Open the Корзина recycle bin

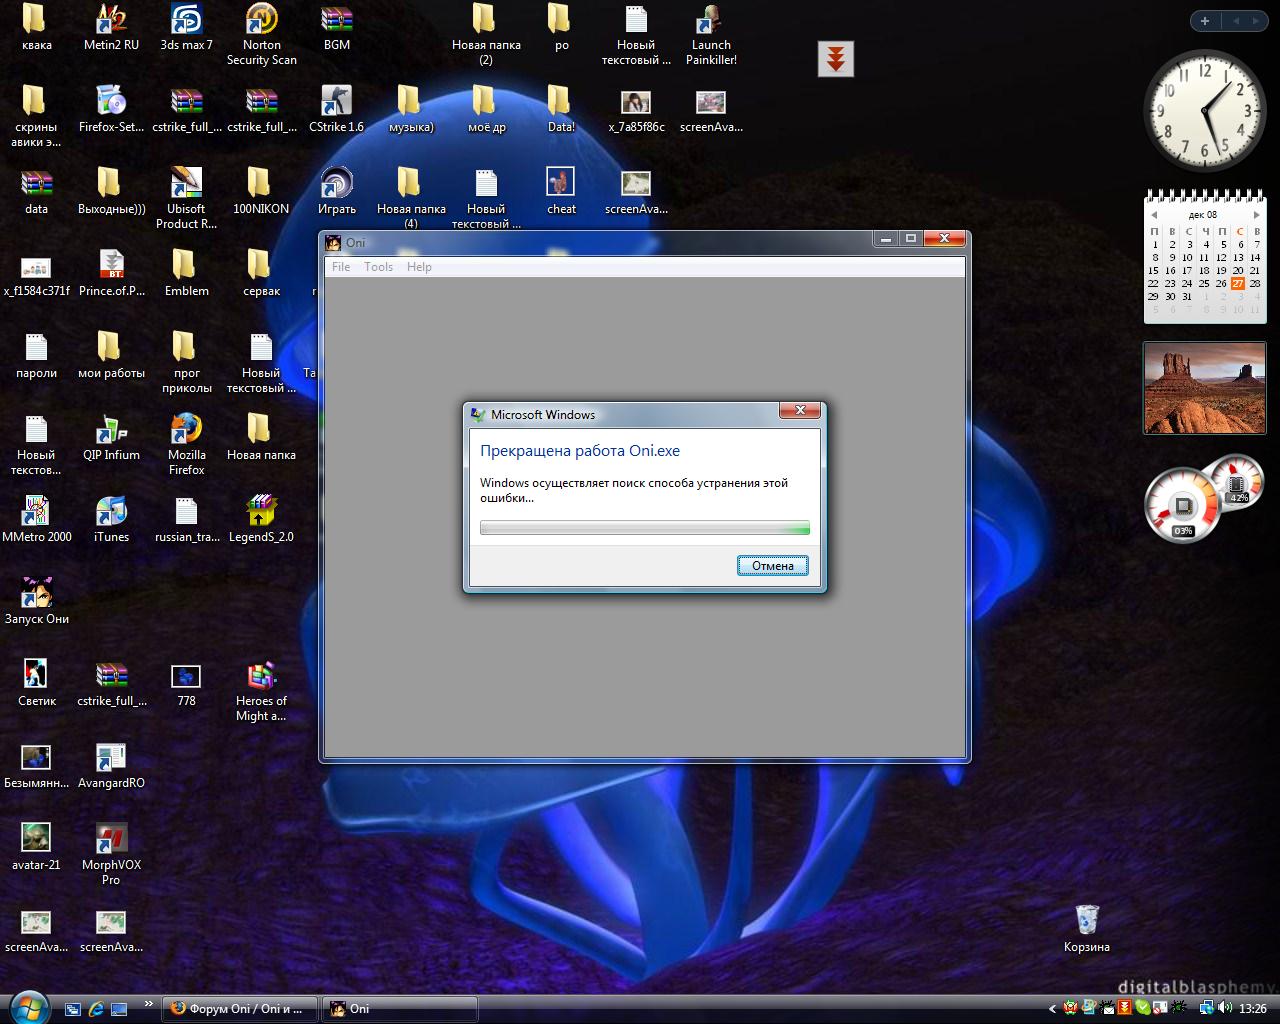1087,920
